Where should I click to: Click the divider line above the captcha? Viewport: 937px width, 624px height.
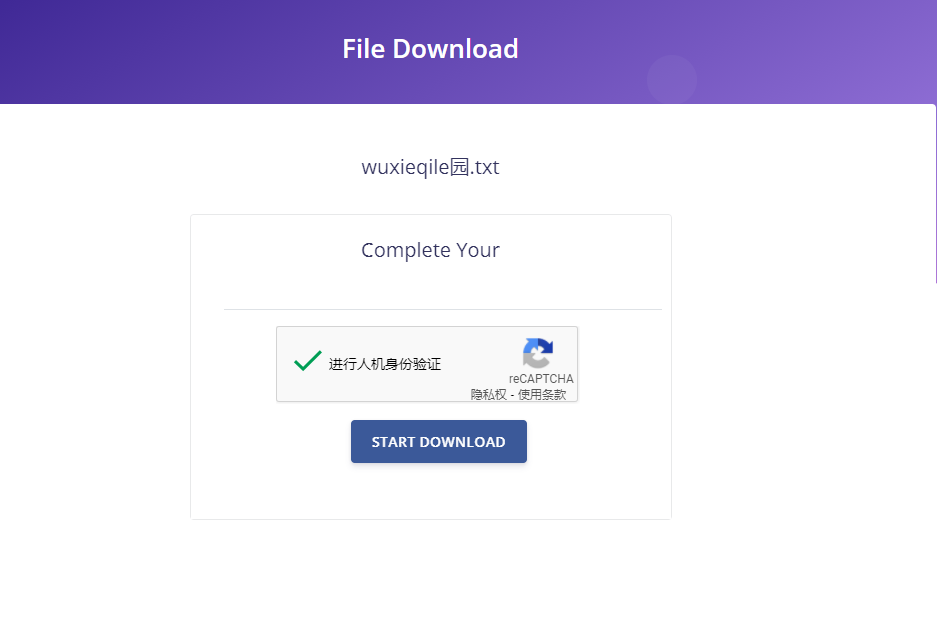tap(443, 310)
